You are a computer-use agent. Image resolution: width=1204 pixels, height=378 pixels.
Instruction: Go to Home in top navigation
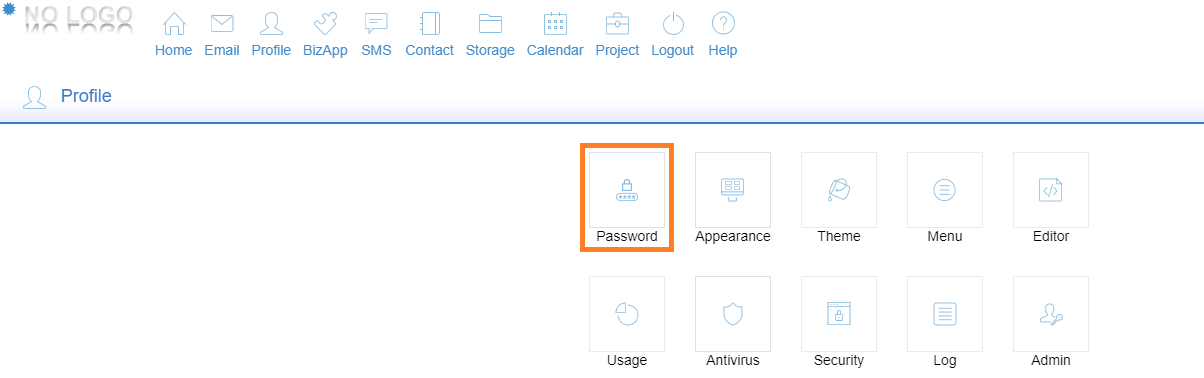click(x=174, y=35)
